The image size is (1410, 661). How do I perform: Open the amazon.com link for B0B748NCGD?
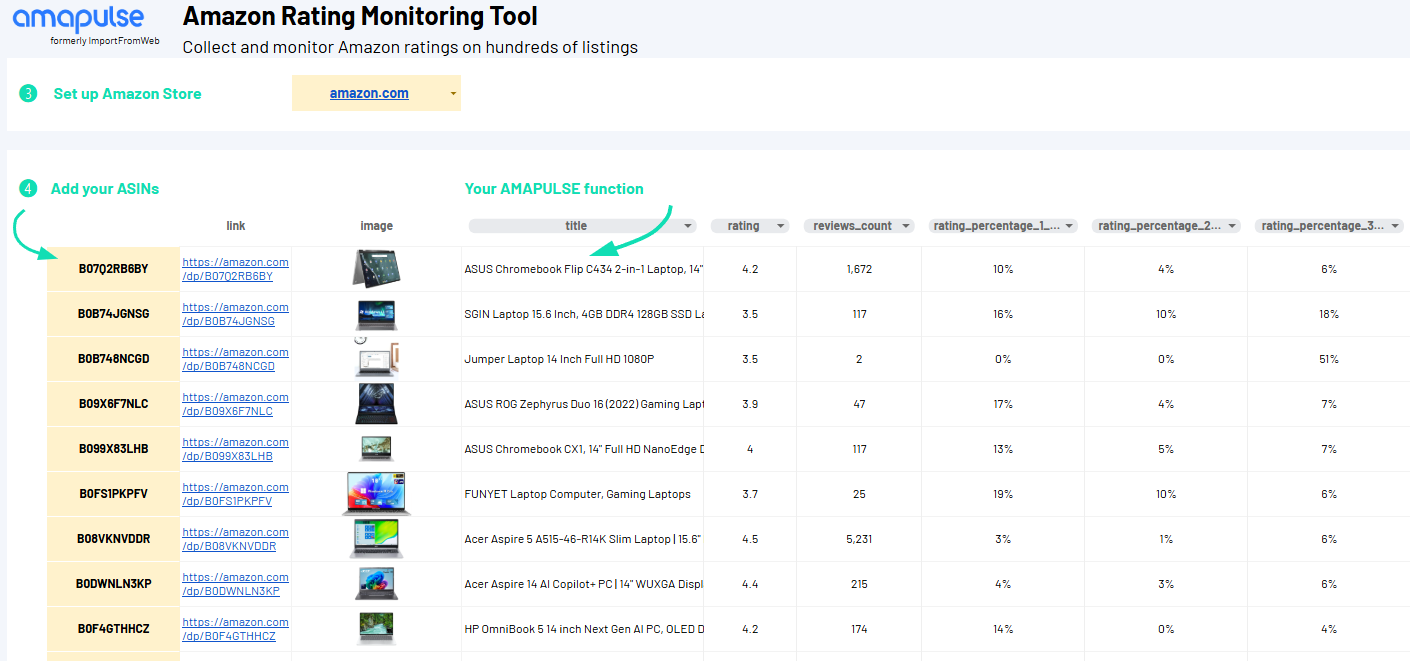click(235, 359)
